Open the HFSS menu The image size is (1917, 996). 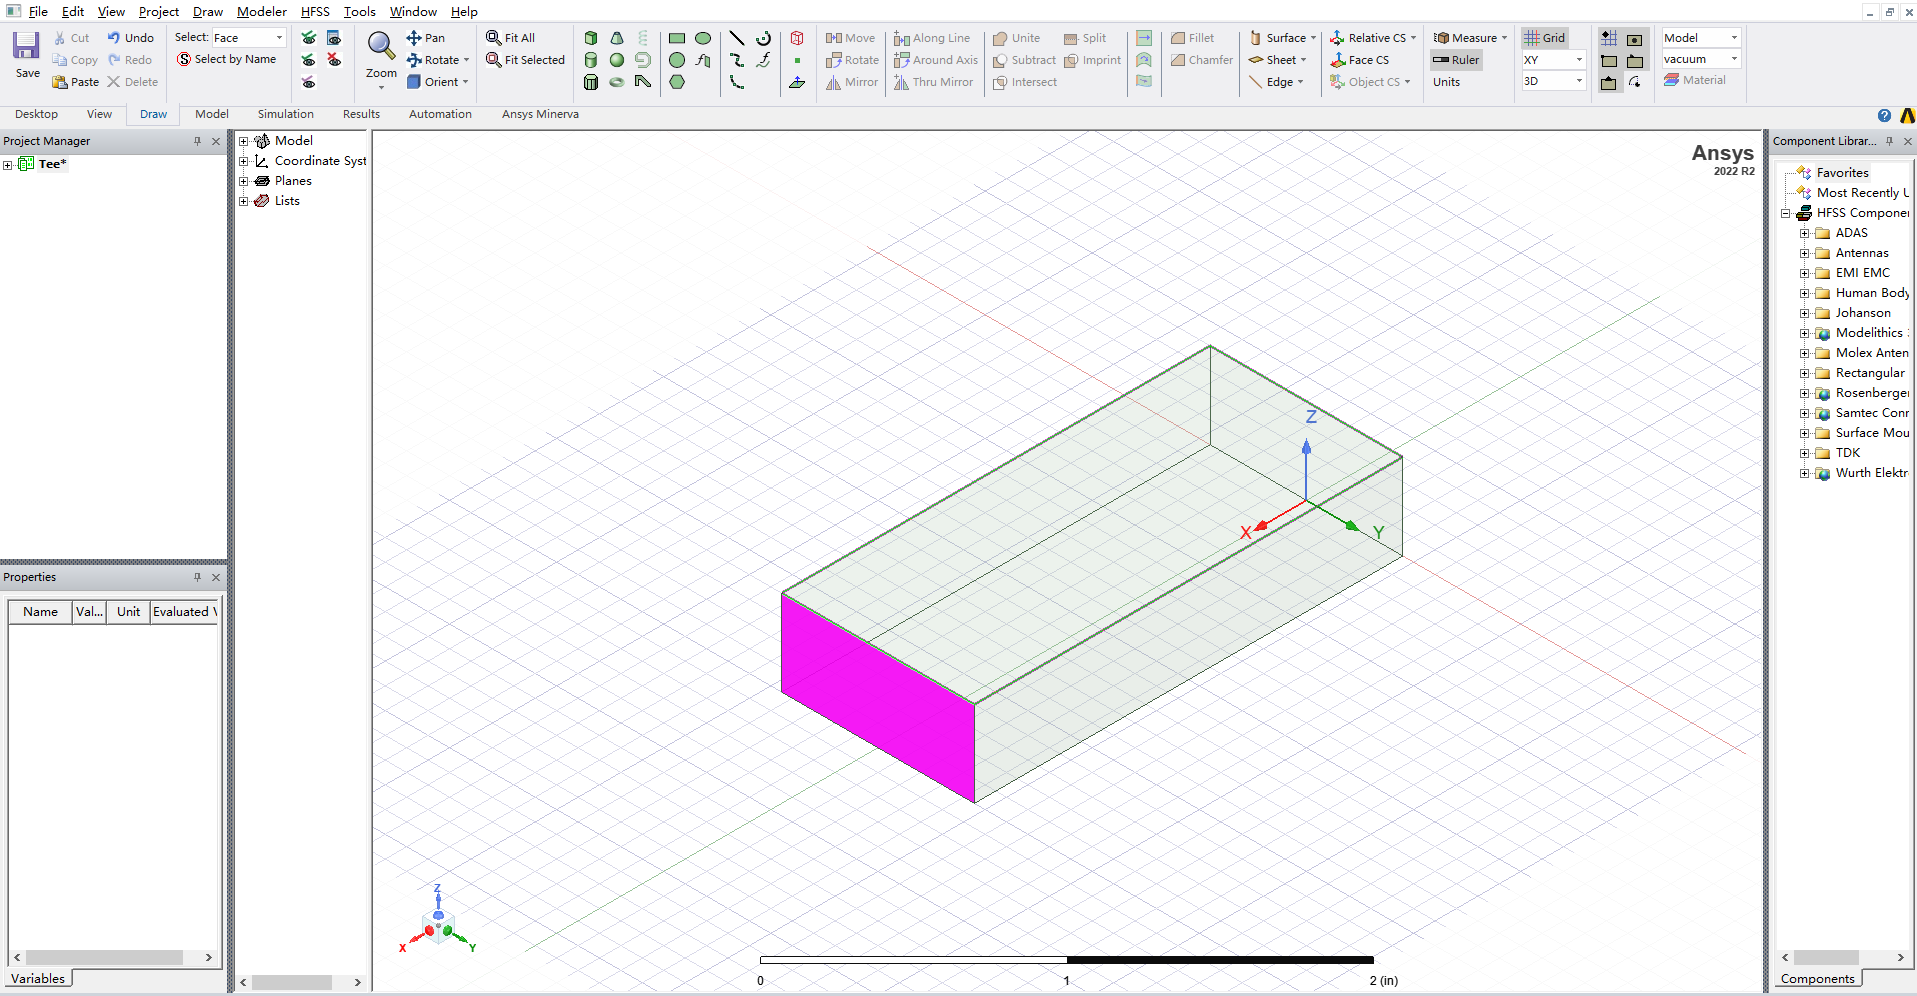coord(315,12)
